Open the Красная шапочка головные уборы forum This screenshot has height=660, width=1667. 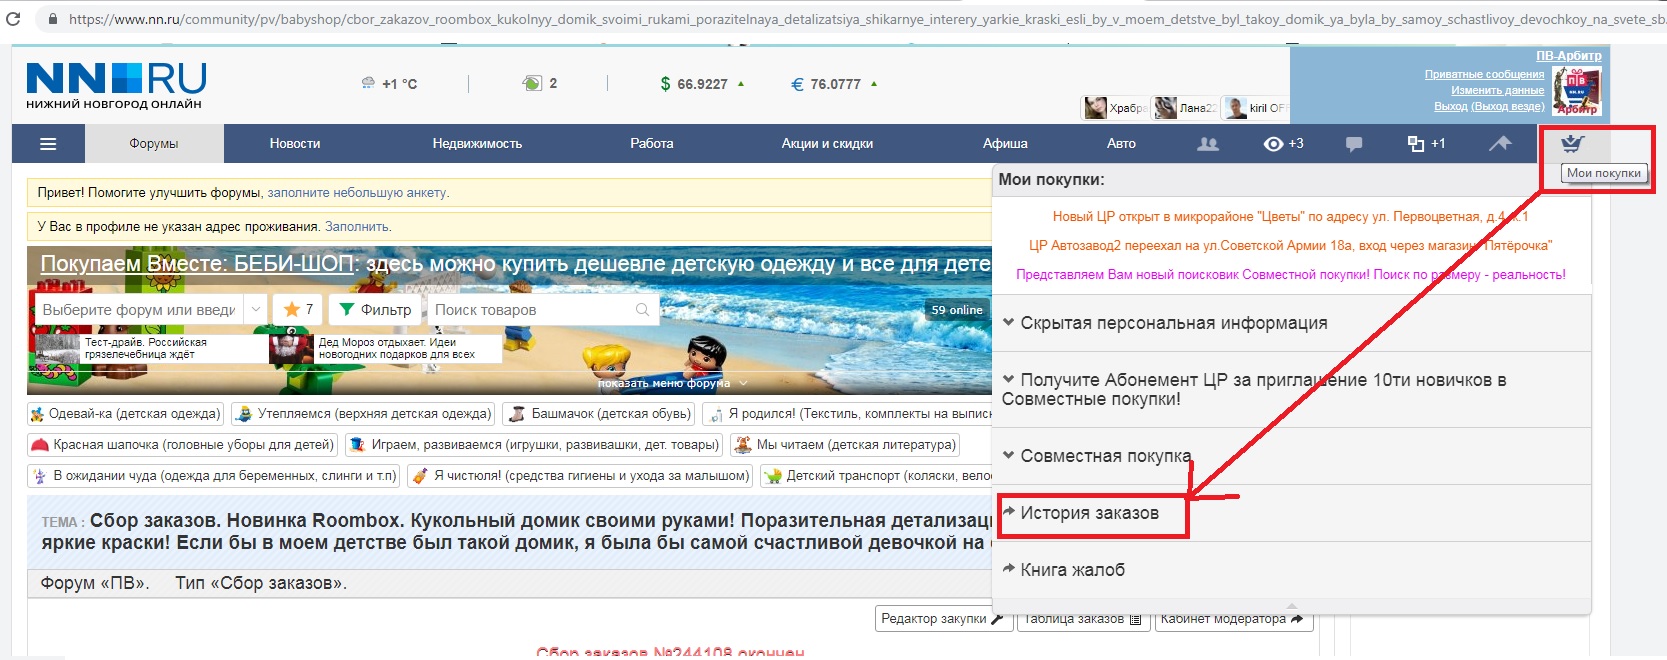[182, 445]
